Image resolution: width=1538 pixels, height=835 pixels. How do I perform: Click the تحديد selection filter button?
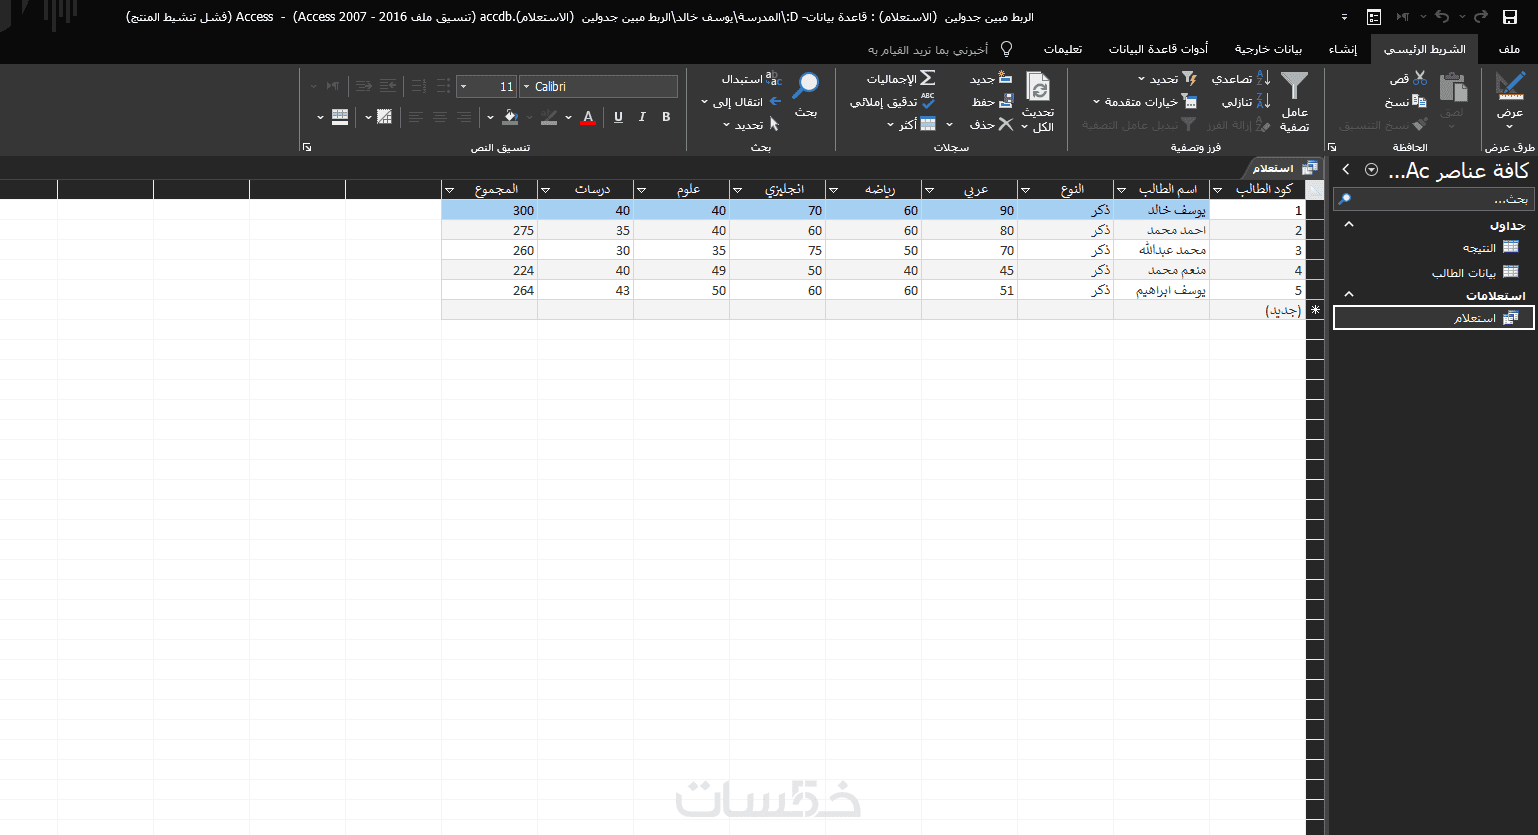1168,78
